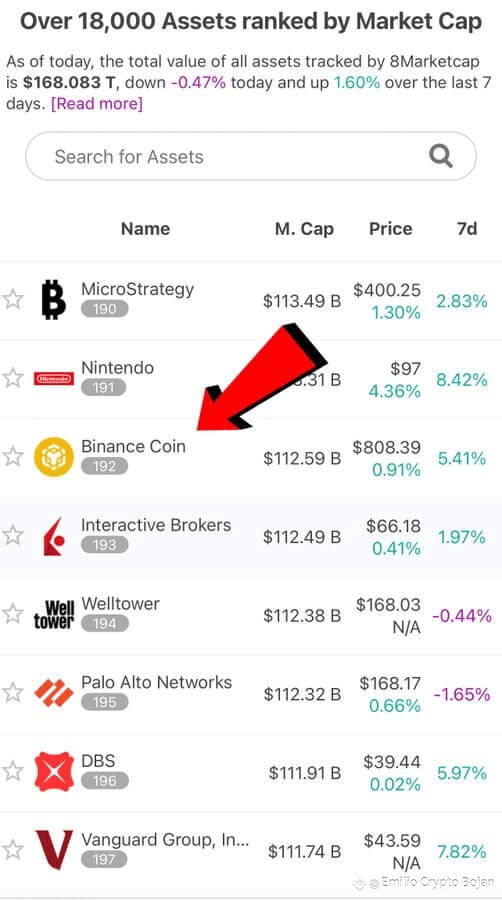Toggle the favorite star beside DBS
This screenshot has height=900, width=502.
13,771
